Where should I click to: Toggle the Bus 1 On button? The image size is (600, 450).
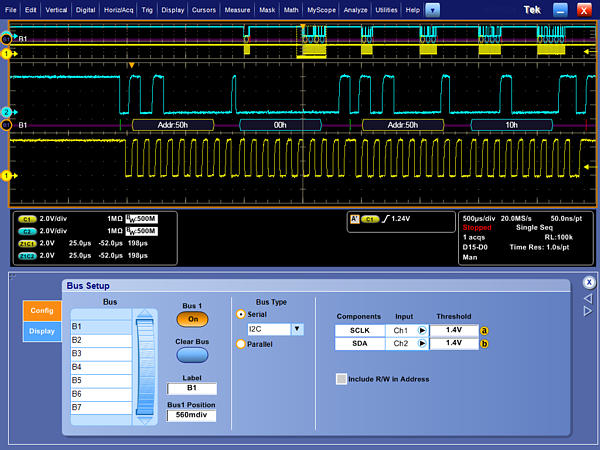click(192, 319)
